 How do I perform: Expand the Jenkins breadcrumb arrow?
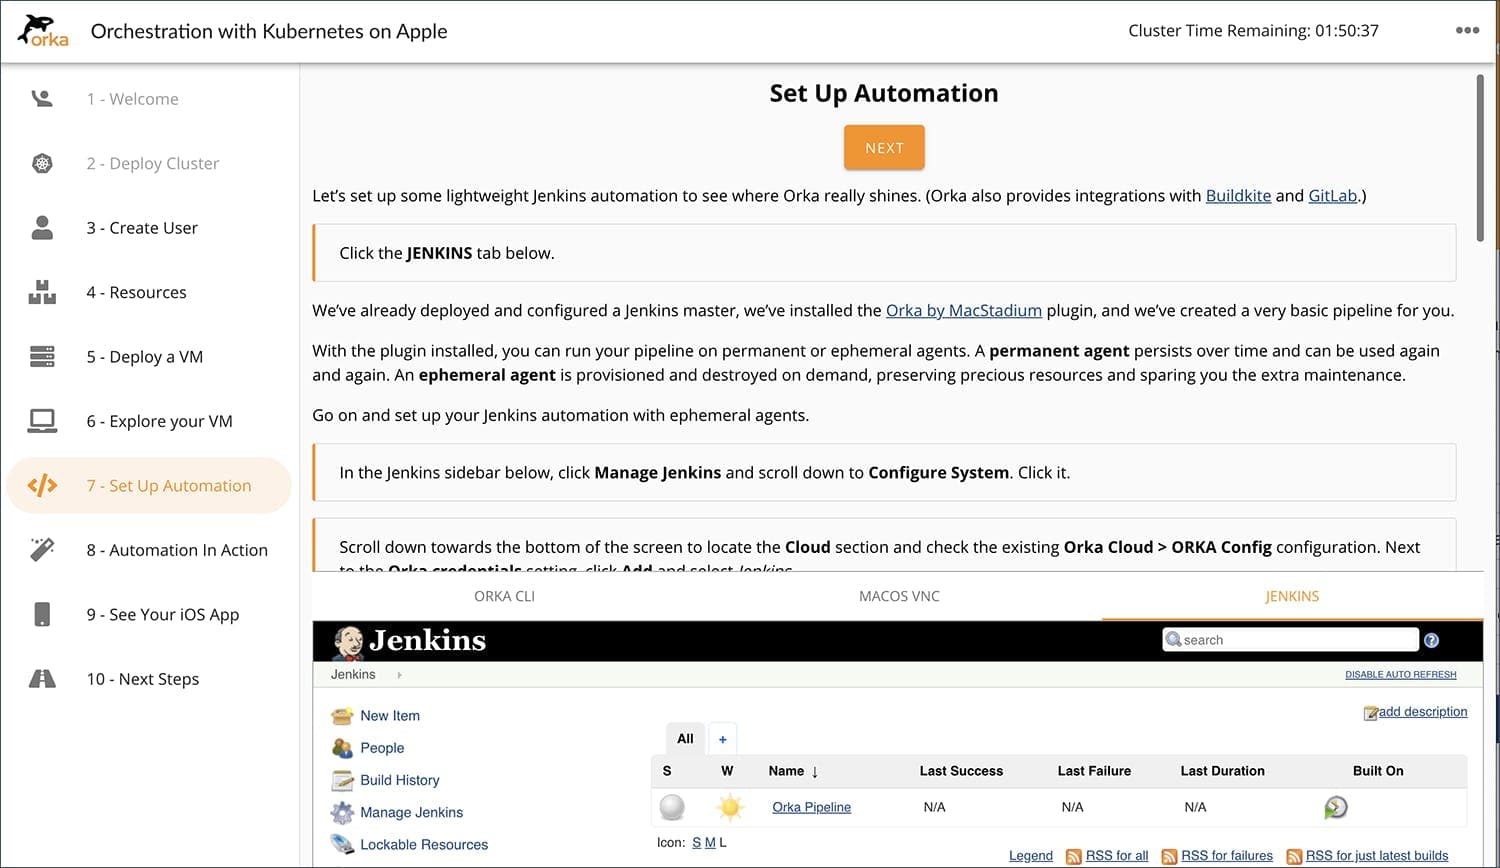click(399, 675)
